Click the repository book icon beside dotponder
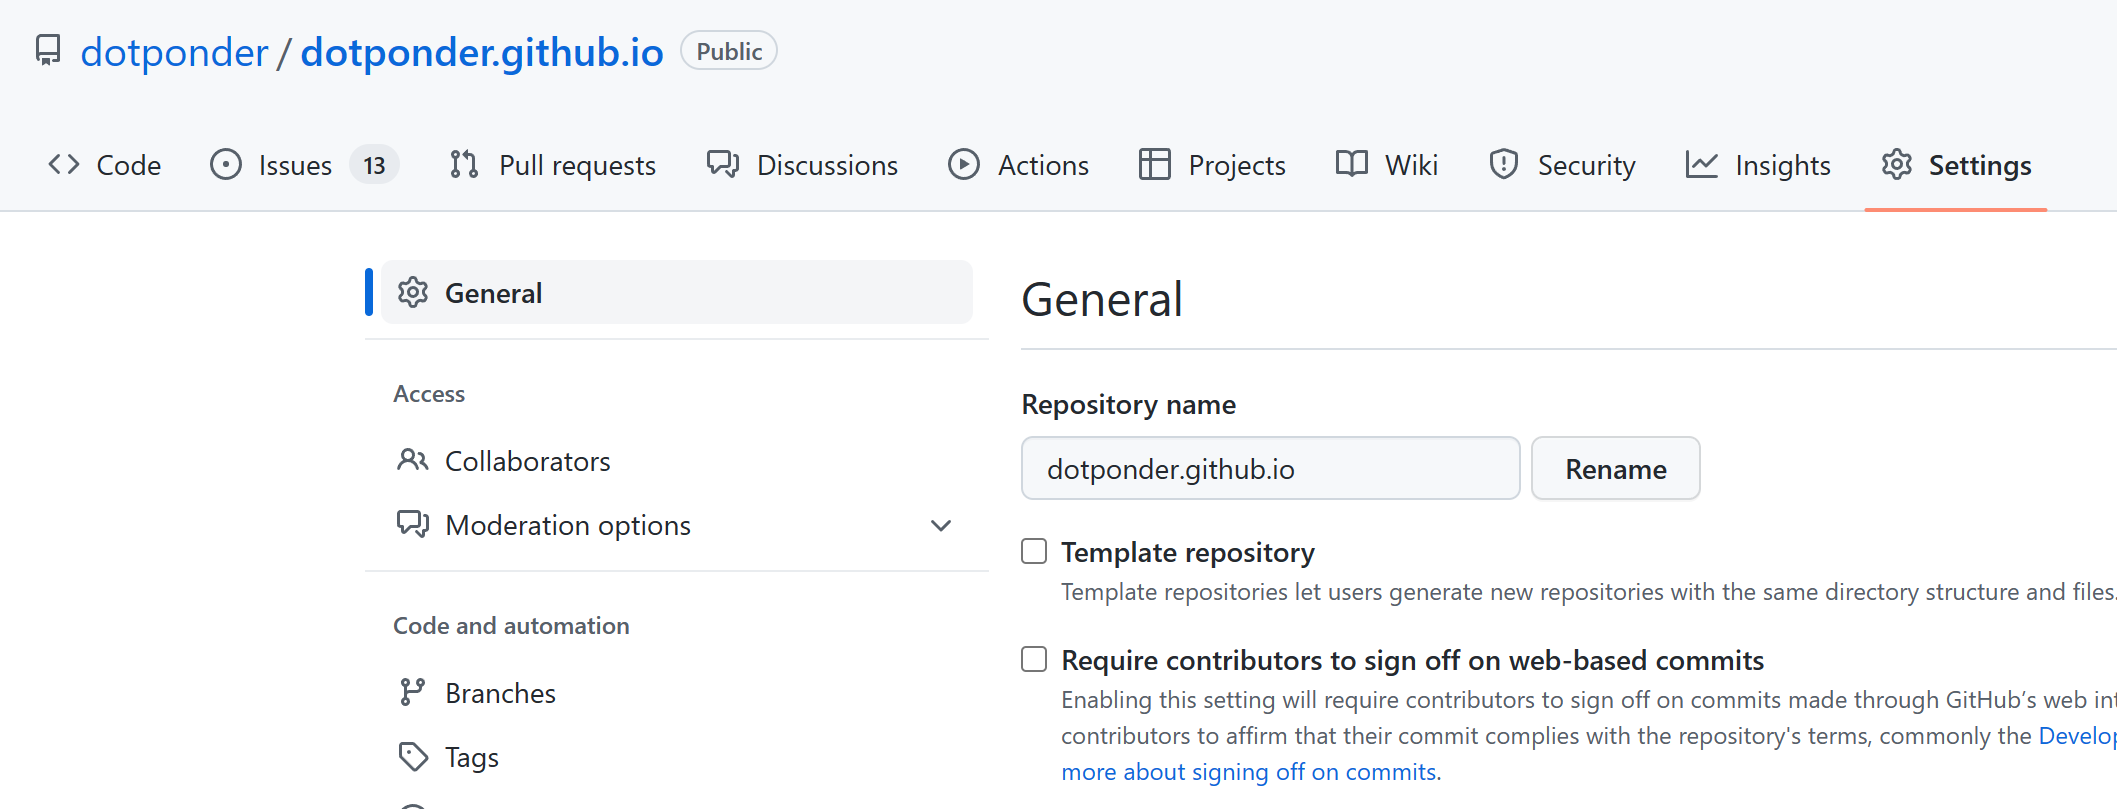Viewport: 2117px width, 809px height. pos(47,50)
